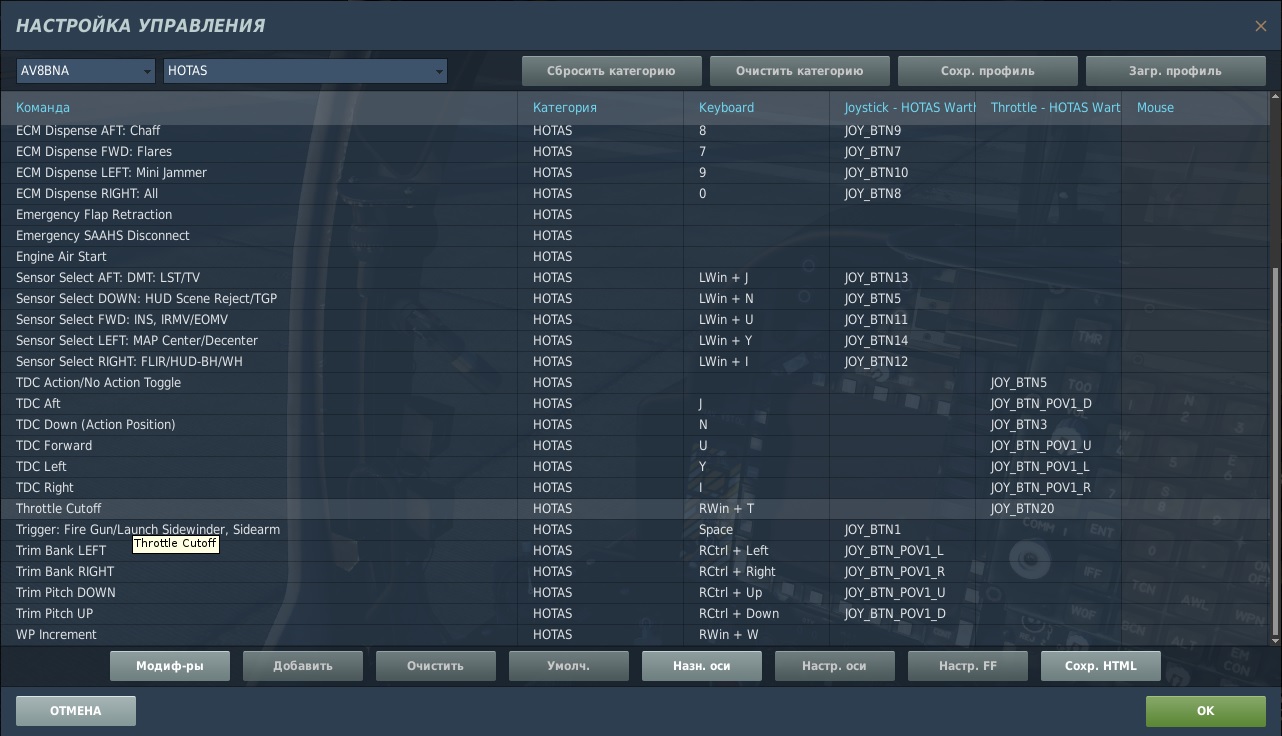Close the control settings window
This screenshot has height=736, width=1282.
coord(1260,26)
